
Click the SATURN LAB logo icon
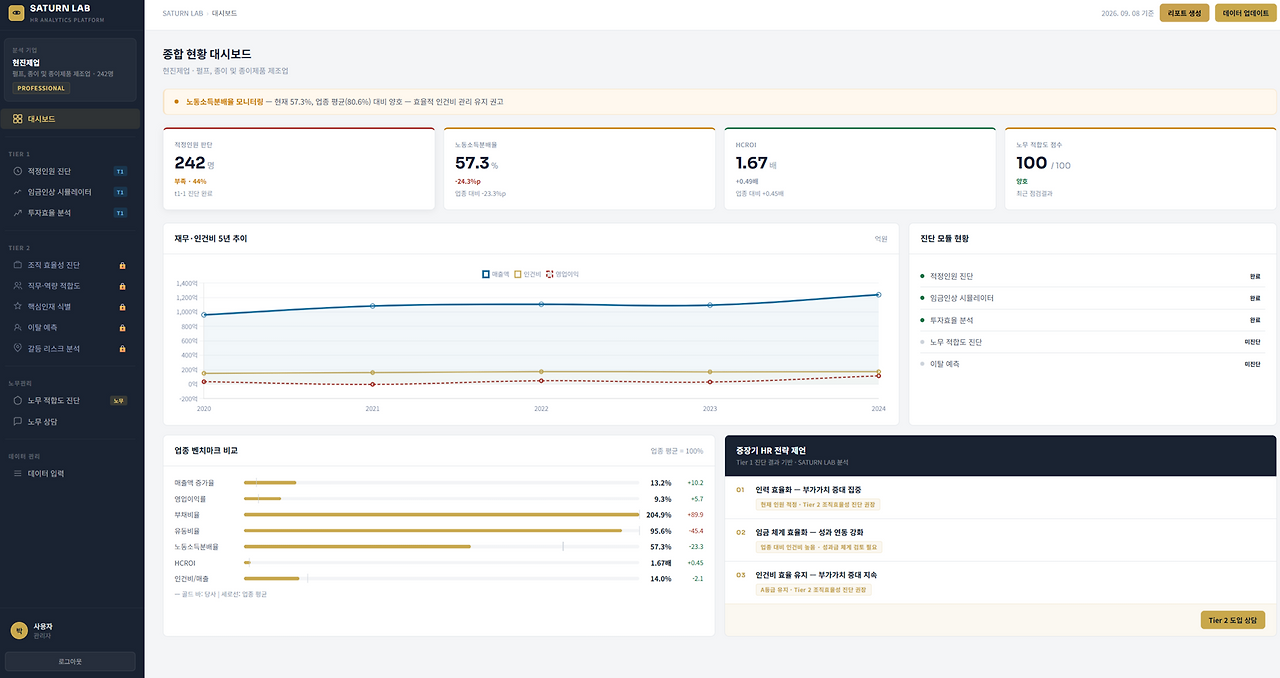pos(16,14)
